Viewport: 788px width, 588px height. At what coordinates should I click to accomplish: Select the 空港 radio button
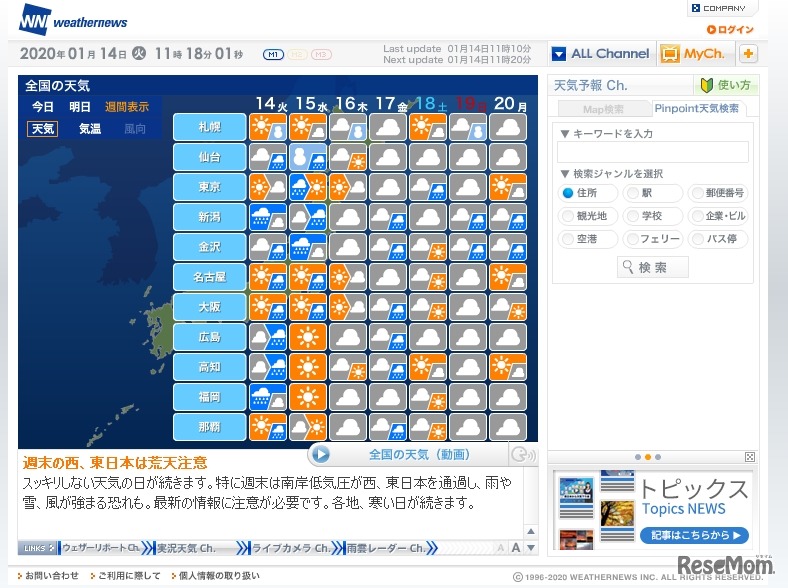(x=568, y=239)
